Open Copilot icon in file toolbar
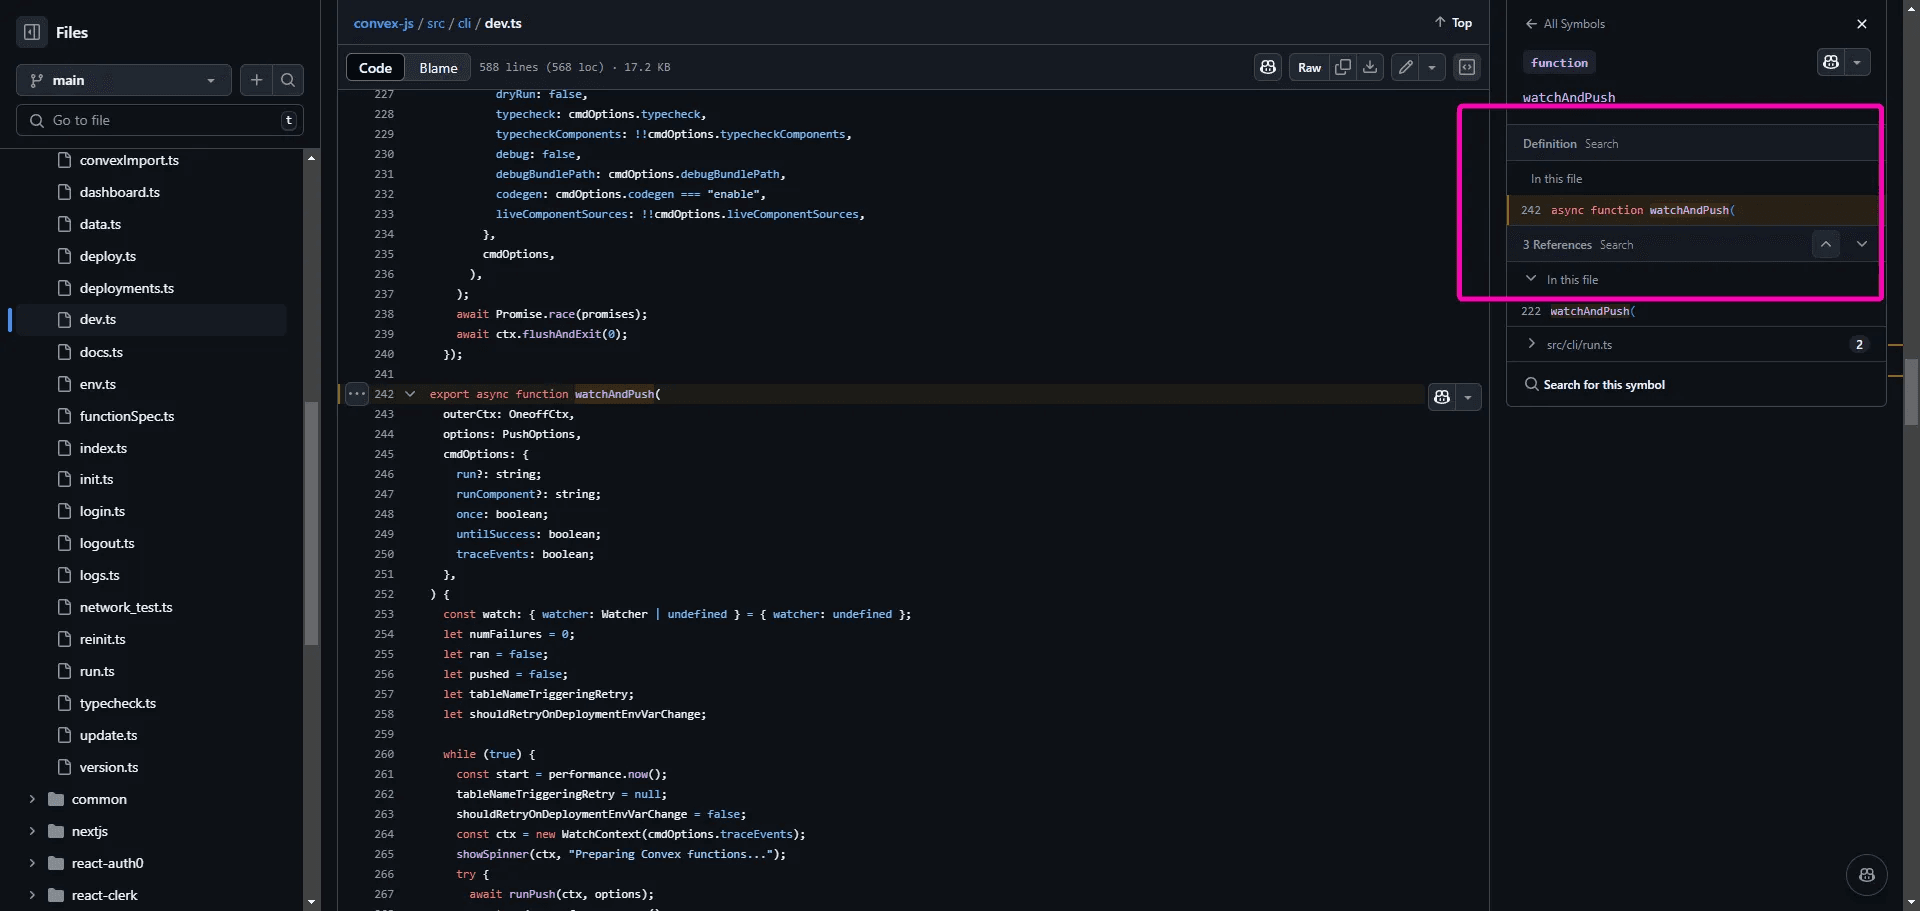 click(x=1268, y=67)
